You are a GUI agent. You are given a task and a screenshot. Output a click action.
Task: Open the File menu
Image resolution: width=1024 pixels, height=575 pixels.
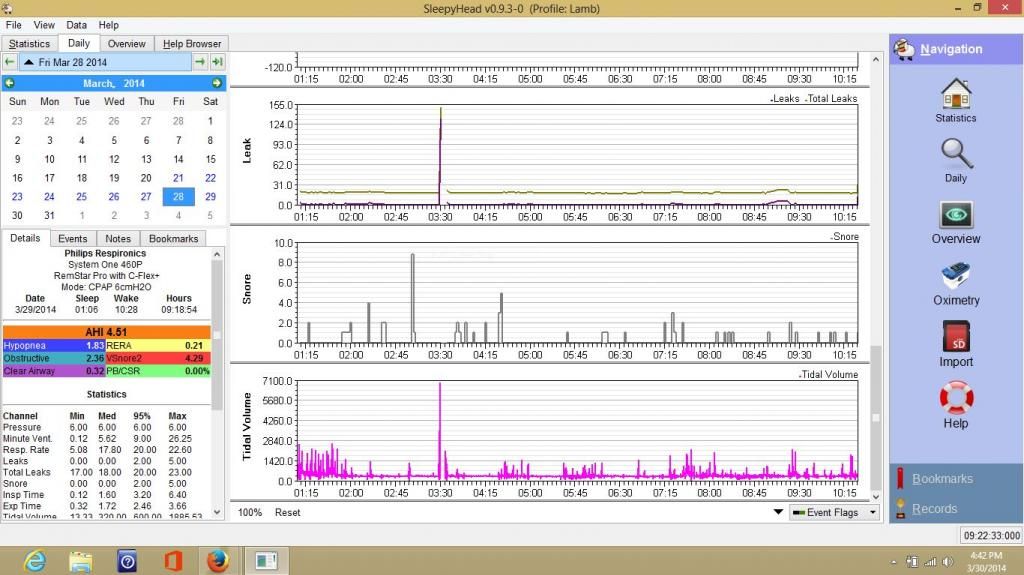tap(14, 25)
